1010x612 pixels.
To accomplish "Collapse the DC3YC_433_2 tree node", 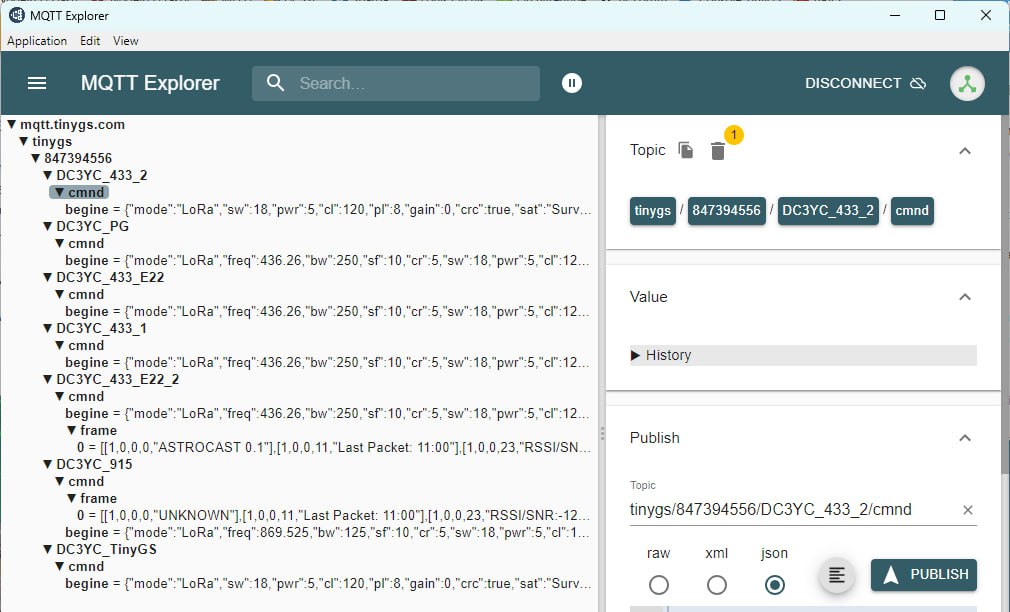I will pyautogui.click(x=48, y=175).
